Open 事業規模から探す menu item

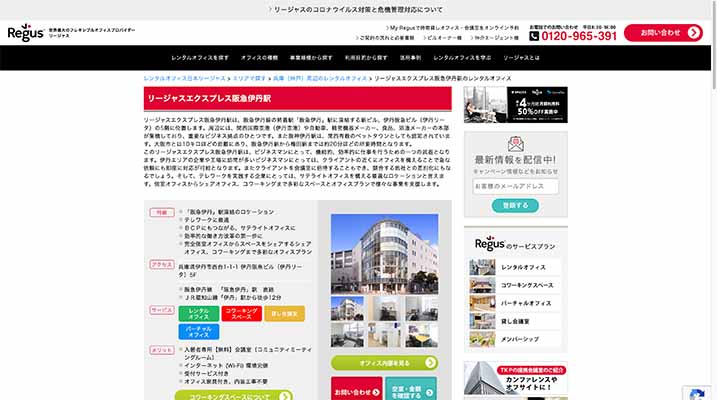coord(311,58)
